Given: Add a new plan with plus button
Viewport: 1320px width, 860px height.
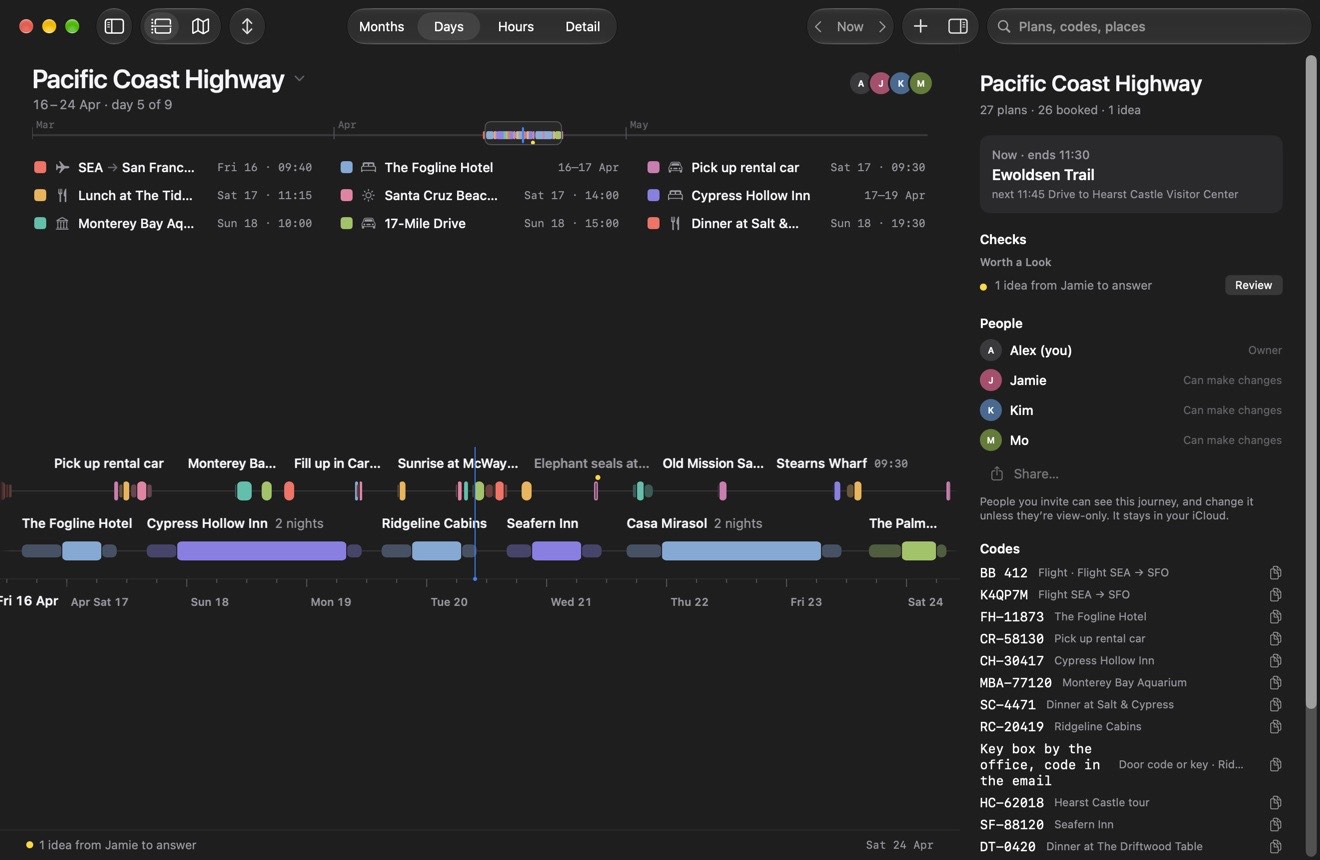Looking at the screenshot, I should [x=920, y=26].
